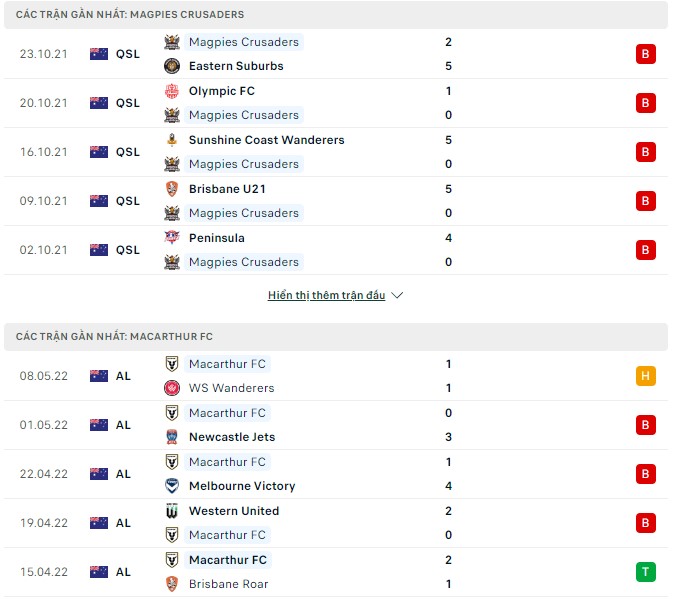Image resolution: width=676 pixels, height=601 pixels.
Task: Select the QSL league label for 16.10.21
Action: 128,152
